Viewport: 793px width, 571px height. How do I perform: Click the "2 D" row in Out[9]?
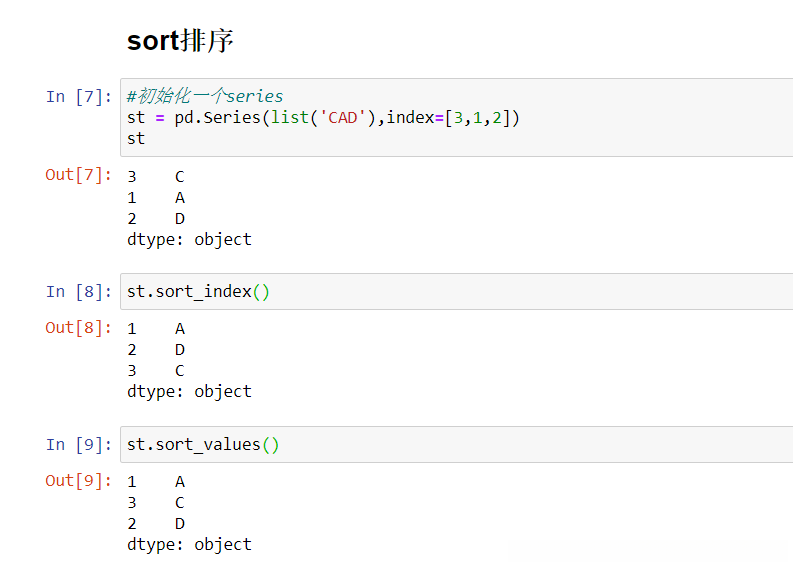pyautogui.click(x=156, y=523)
